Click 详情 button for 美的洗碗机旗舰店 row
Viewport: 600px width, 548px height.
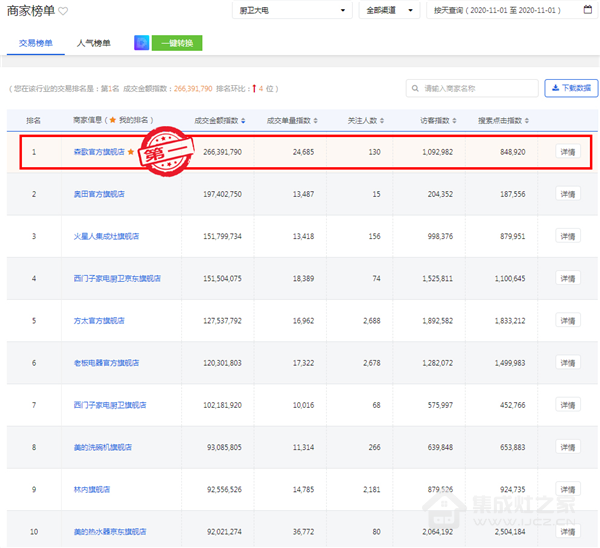click(568, 447)
